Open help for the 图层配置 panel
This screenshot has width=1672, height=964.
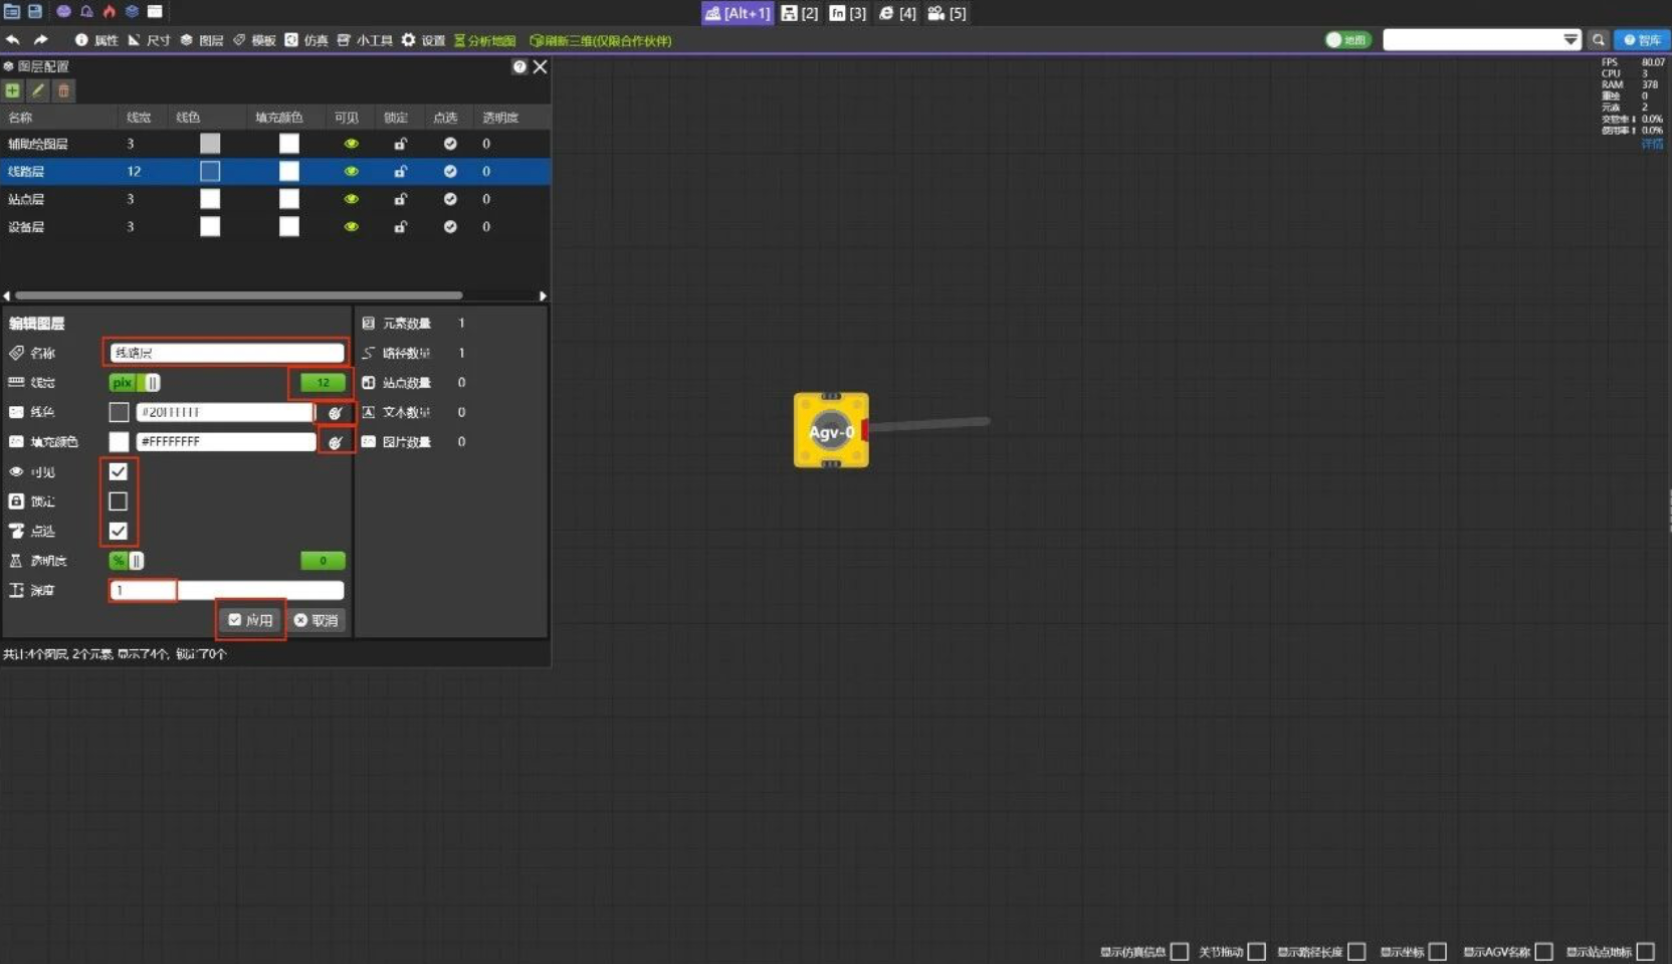point(519,67)
